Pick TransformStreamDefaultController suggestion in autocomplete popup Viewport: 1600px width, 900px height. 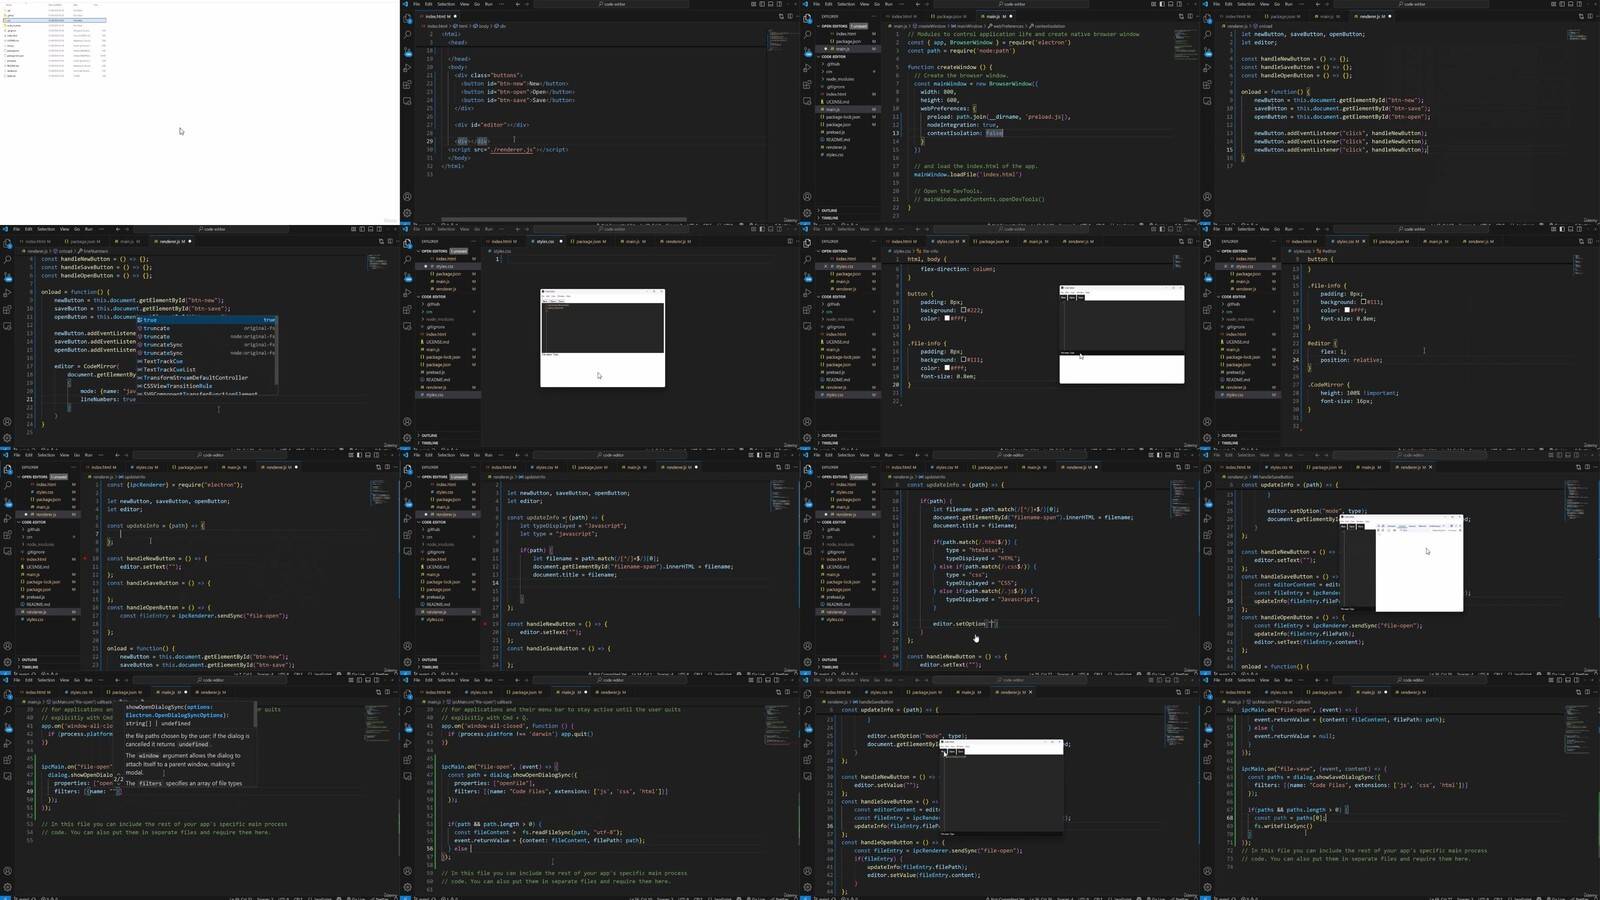(x=208, y=378)
